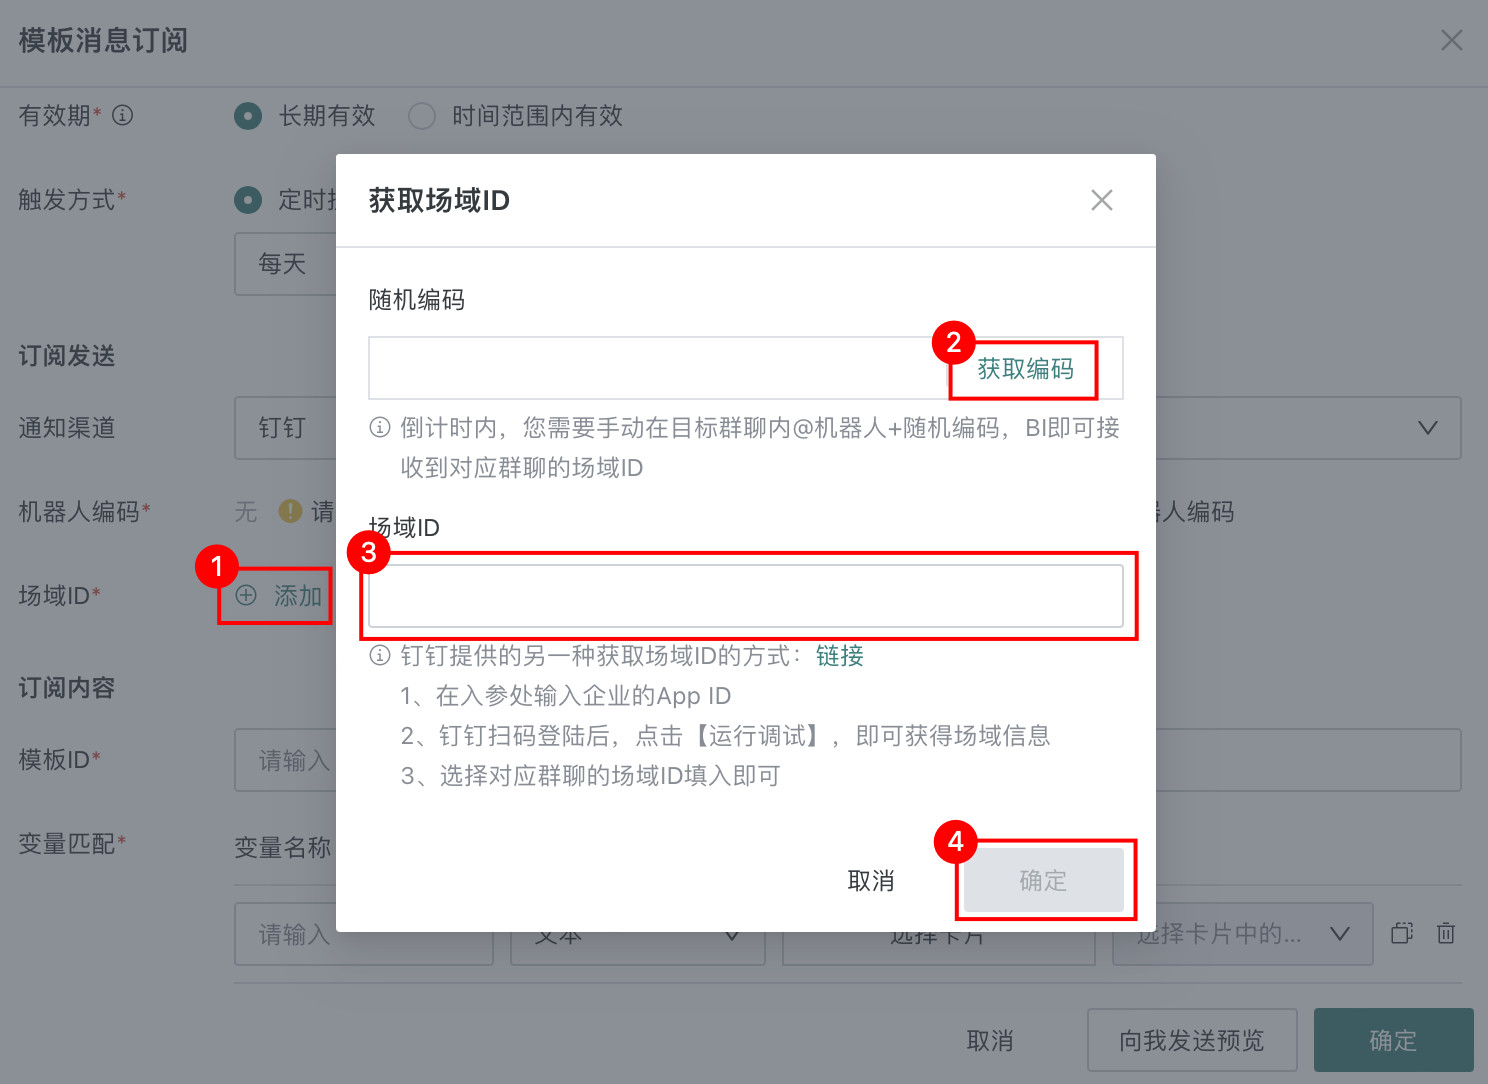This screenshot has height=1084, width=1488.
Task: Delete the variable row with trash icon
Action: click(1446, 933)
